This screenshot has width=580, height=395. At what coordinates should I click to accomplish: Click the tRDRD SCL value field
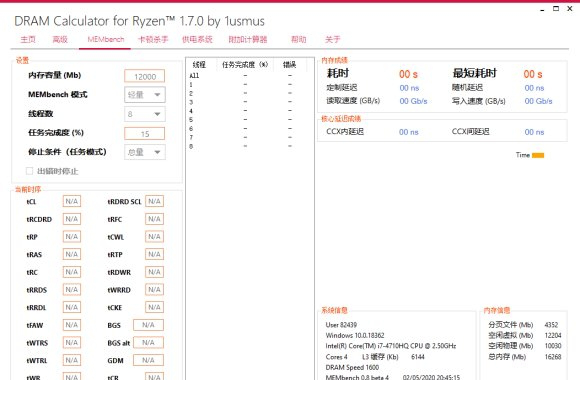tap(154, 201)
